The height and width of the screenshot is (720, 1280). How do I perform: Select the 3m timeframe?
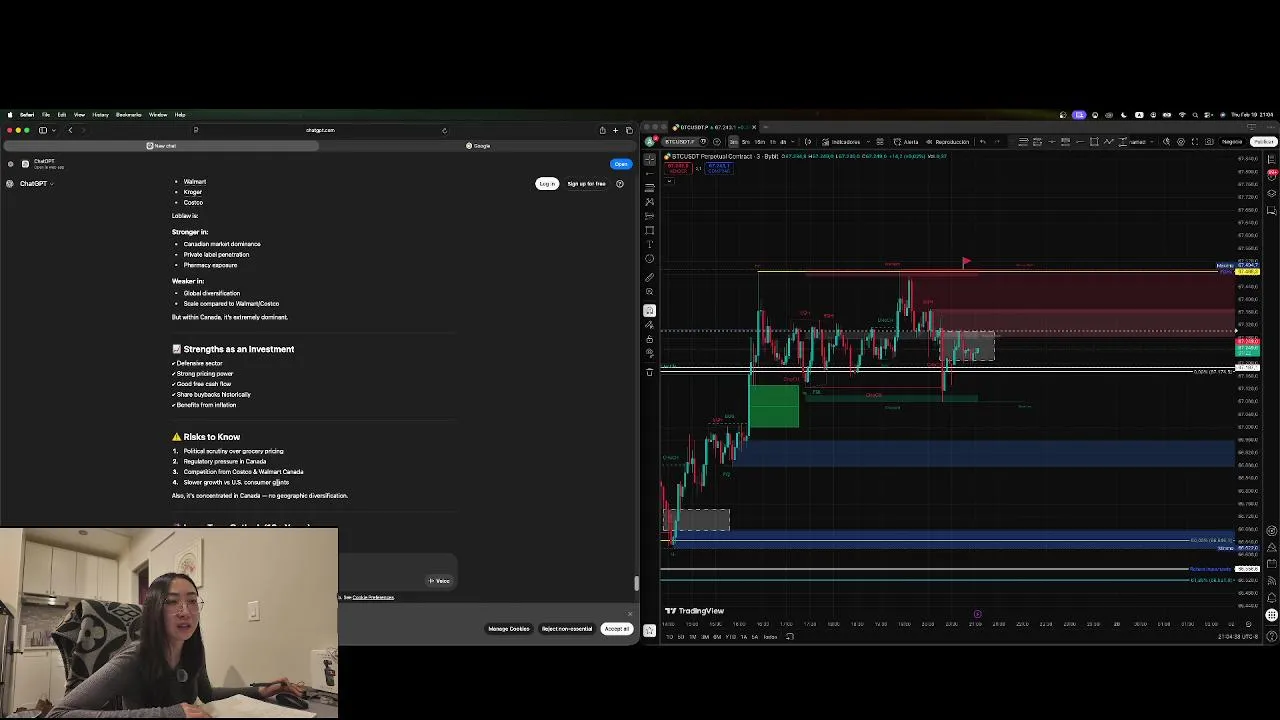734,142
